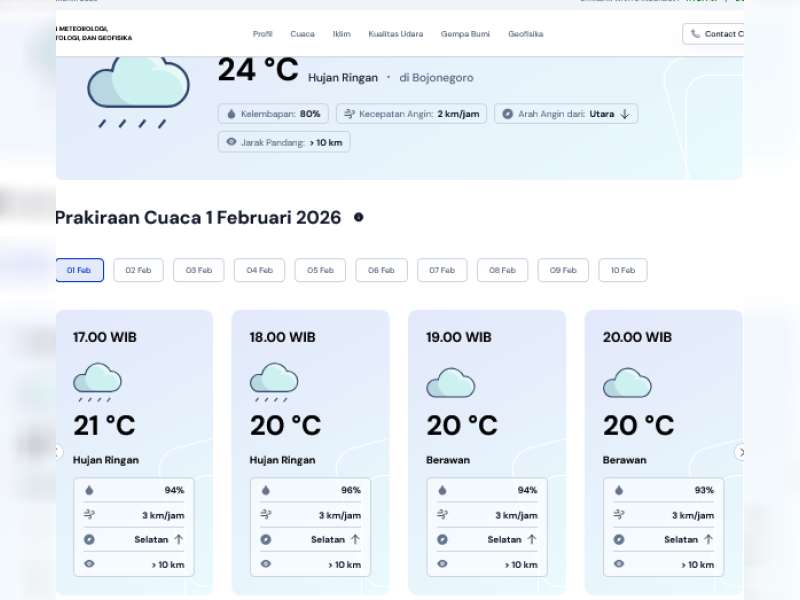Click the wind direction arrow beside Utara
The image size is (800, 600).
click(x=625, y=114)
